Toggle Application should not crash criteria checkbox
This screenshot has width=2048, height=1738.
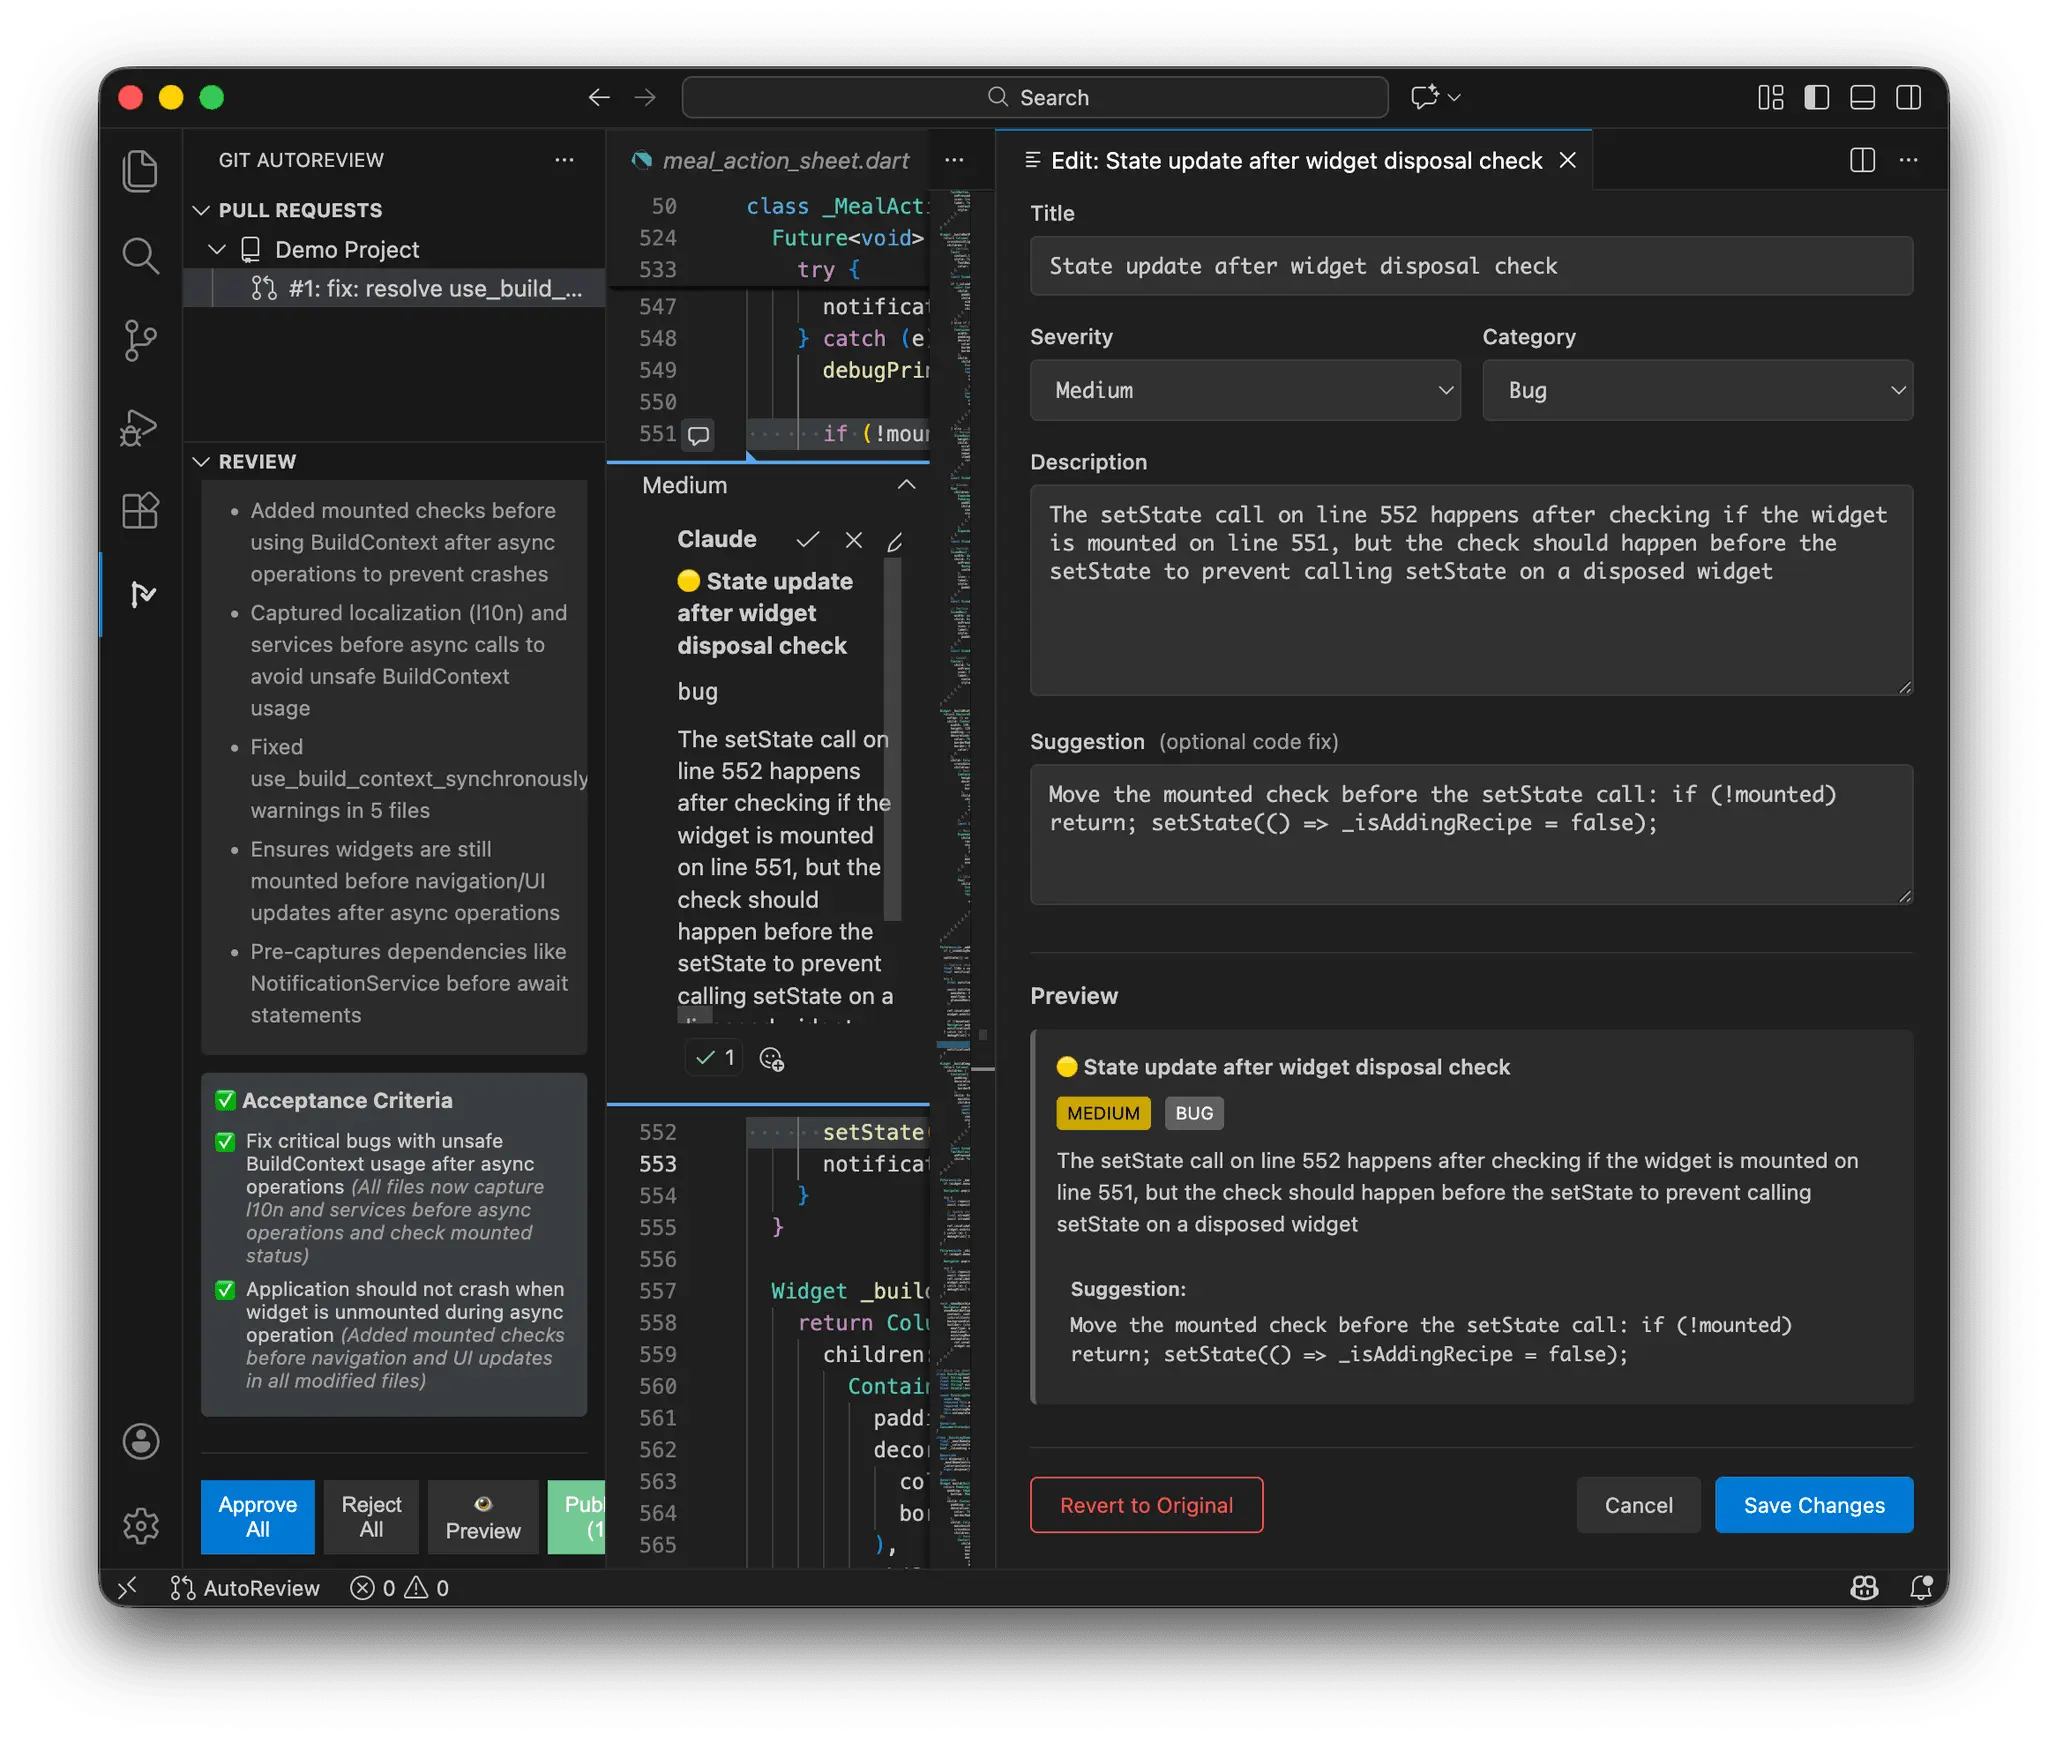click(226, 1289)
